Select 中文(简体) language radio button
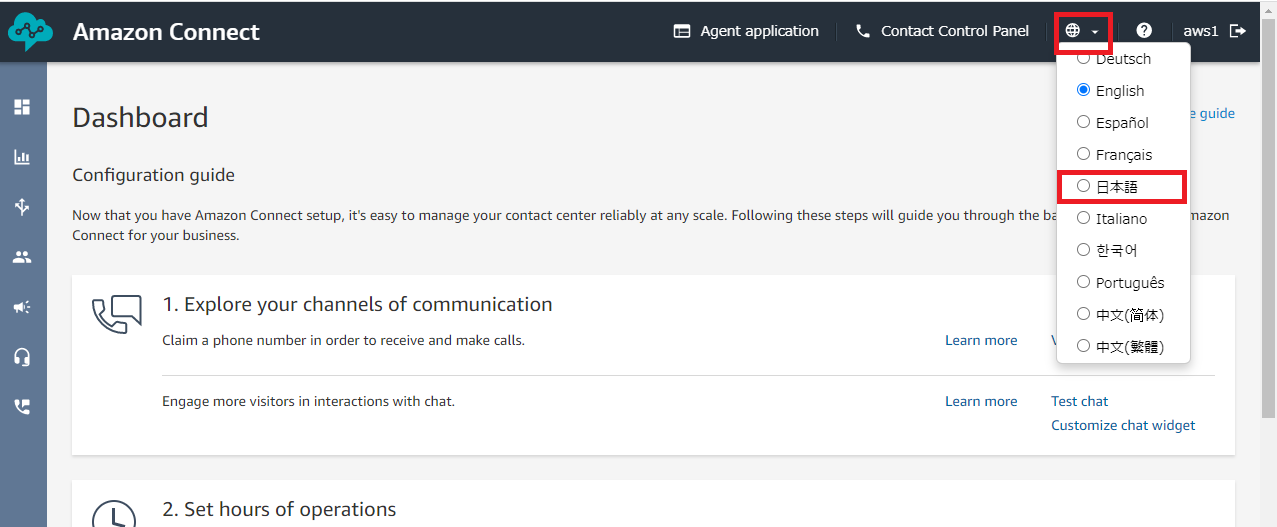This screenshot has height=527, width=1277. [1083, 314]
